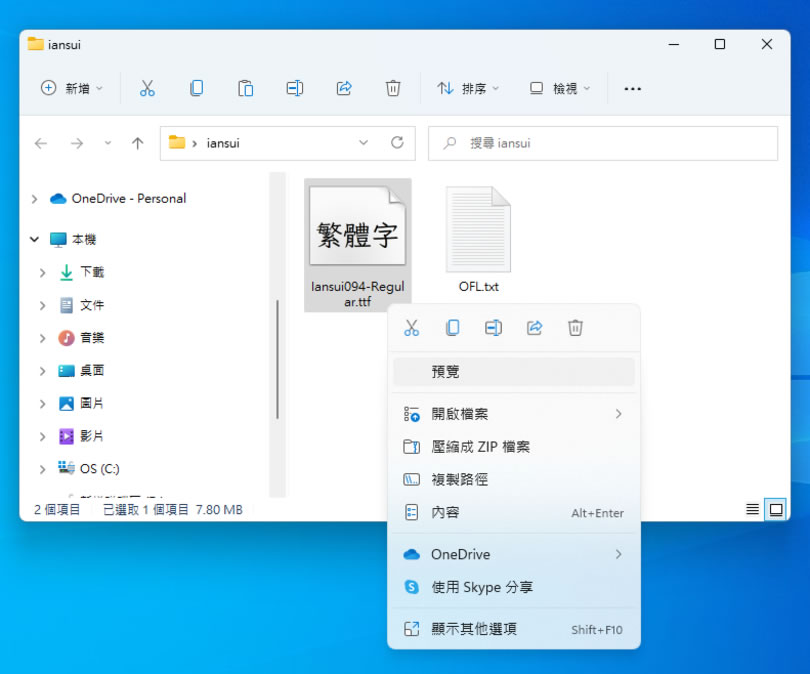Click the Share icon in the top toolbar
Screen dimensions: 810x674
click(x=344, y=88)
